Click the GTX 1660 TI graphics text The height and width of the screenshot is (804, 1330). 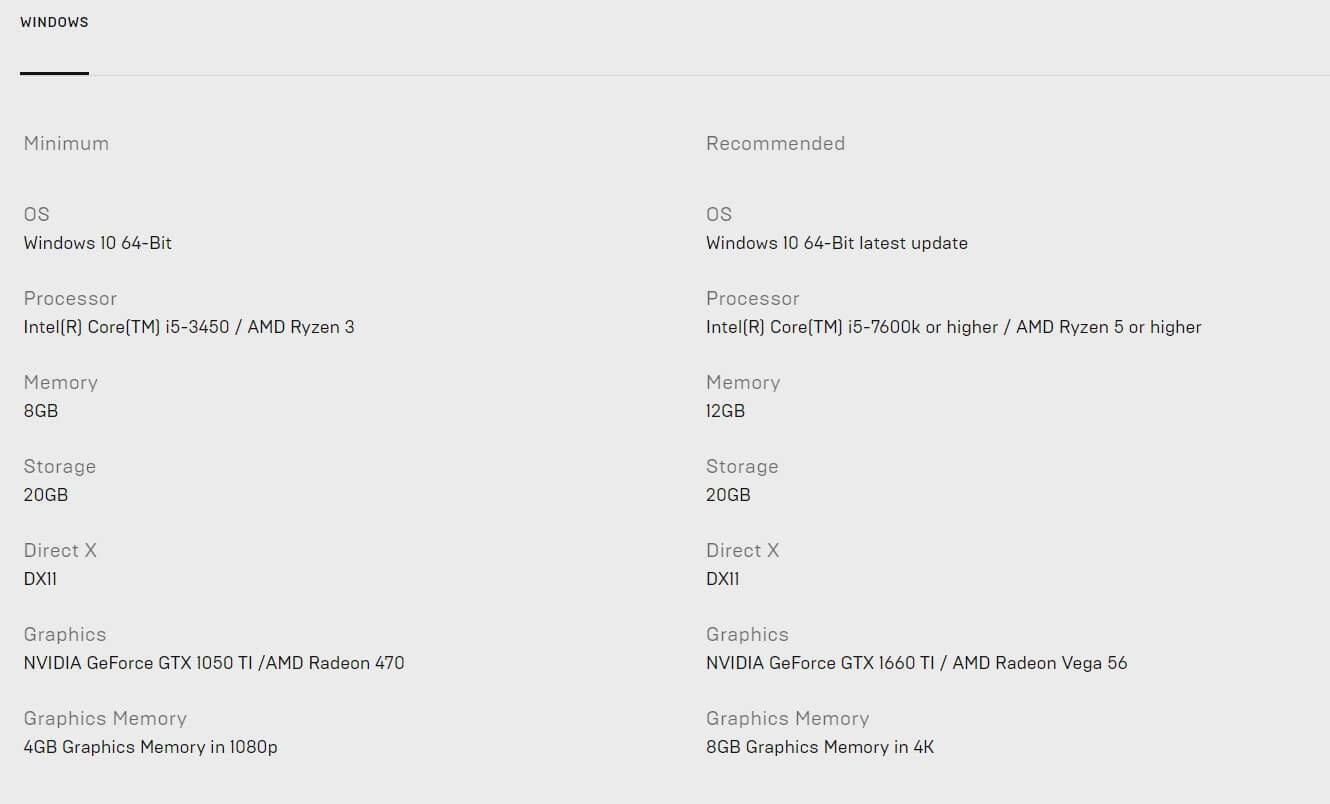[916, 663]
